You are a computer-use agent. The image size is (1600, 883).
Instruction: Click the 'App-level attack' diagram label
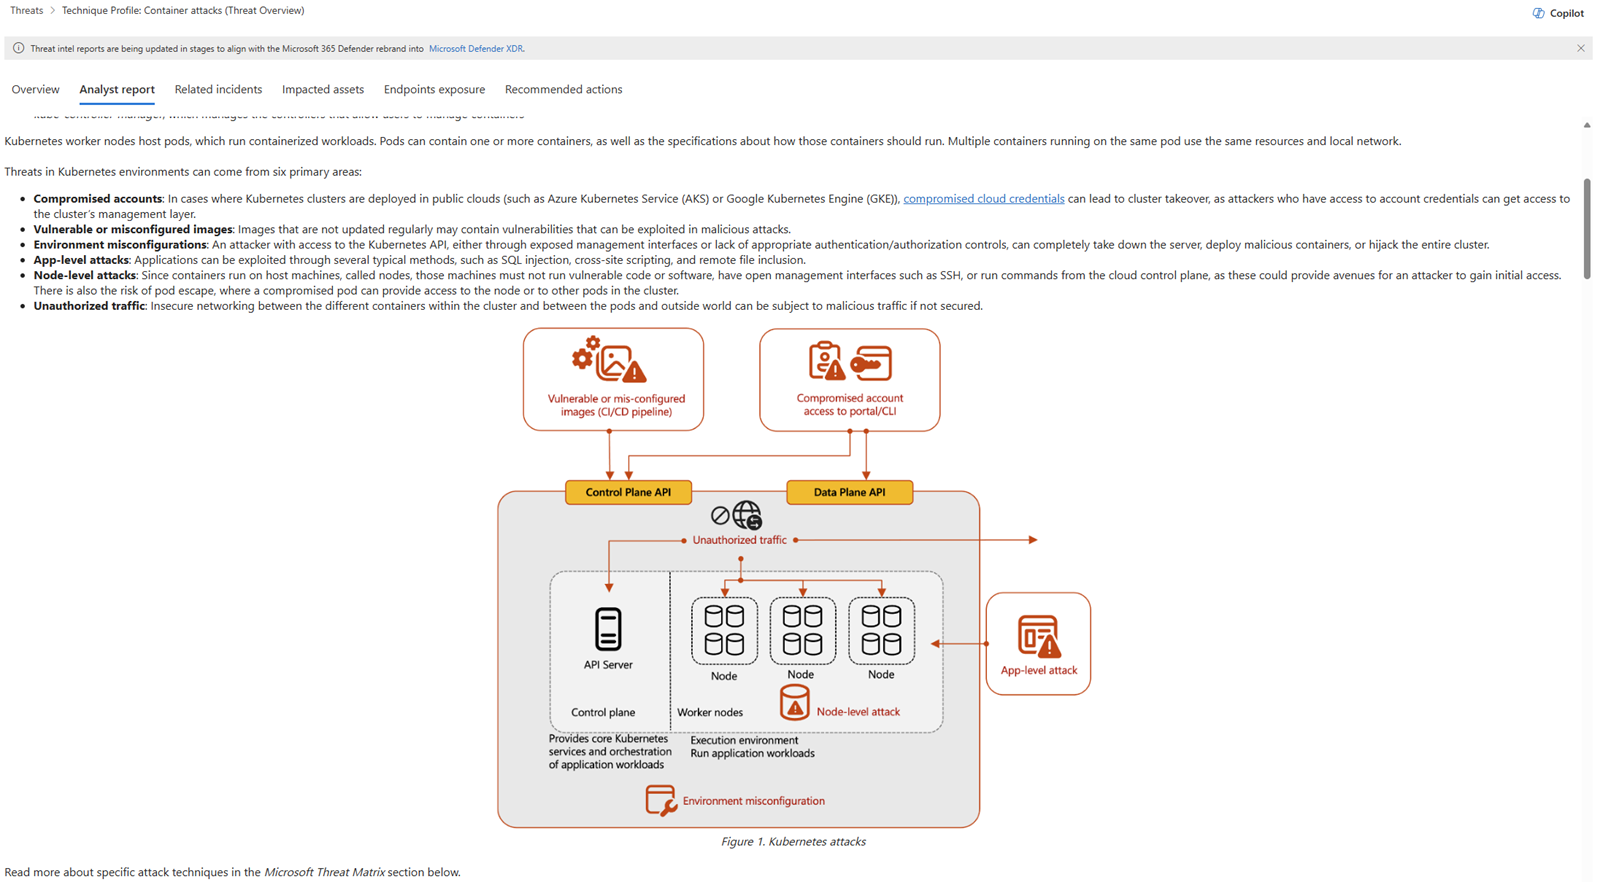point(1038,670)
